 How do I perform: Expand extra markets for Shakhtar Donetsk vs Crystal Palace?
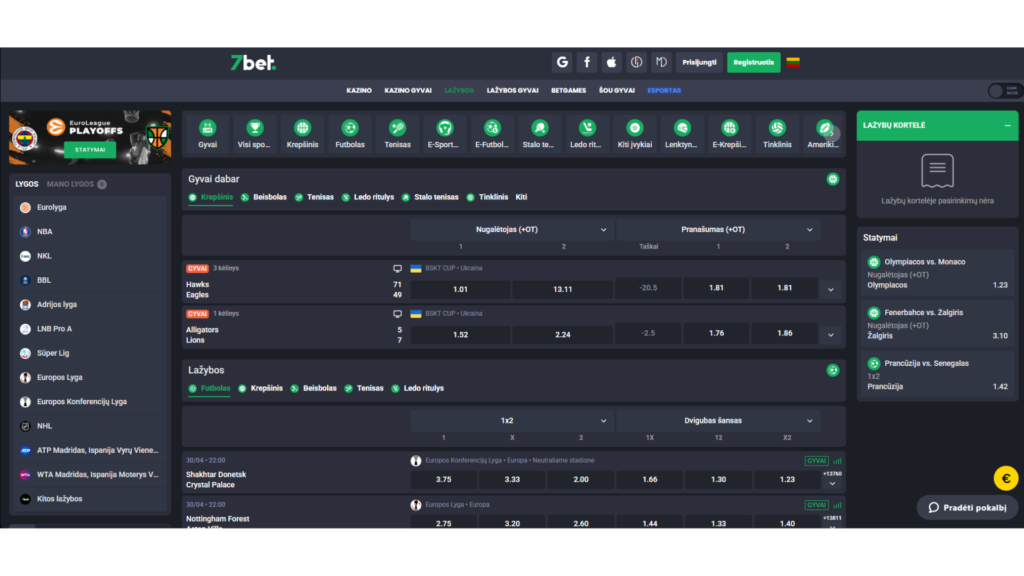pyautogui.click(x=832, y=480)
